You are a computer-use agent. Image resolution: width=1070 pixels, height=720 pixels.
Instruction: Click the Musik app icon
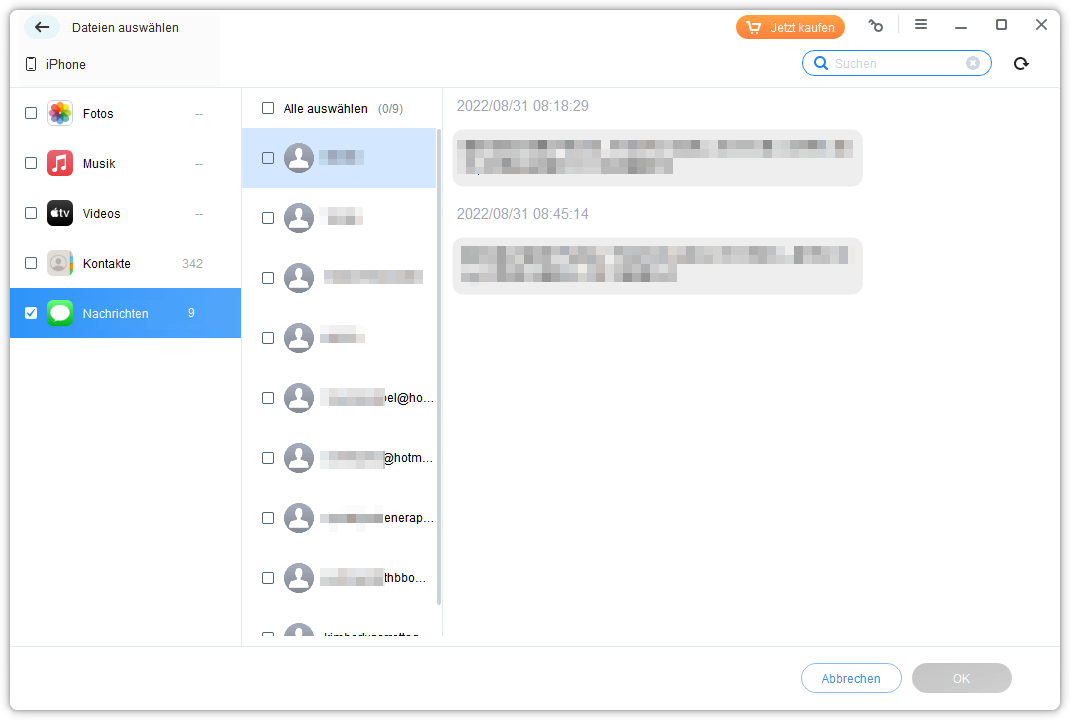[60, 163]
